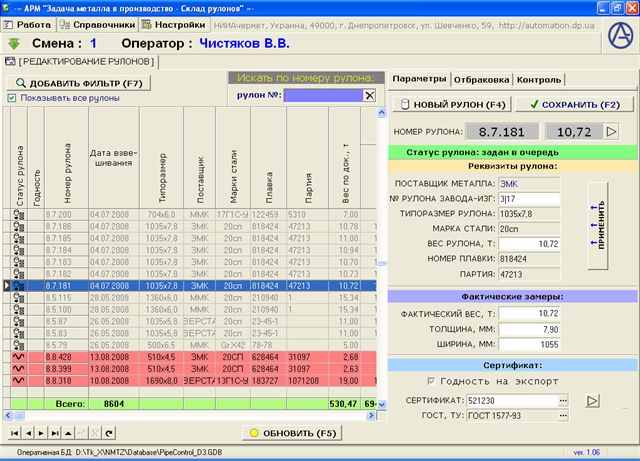Click the 'рулон №' search input field
Image resolution: width=640 pixels, height=461 pixels.
tap(323, 96)
